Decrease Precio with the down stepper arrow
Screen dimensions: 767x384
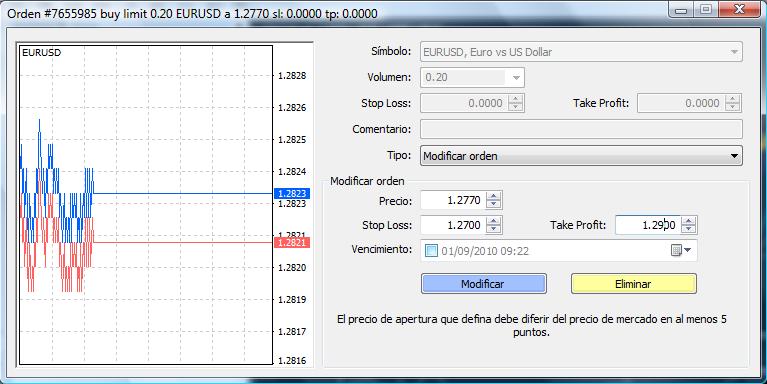494,204
